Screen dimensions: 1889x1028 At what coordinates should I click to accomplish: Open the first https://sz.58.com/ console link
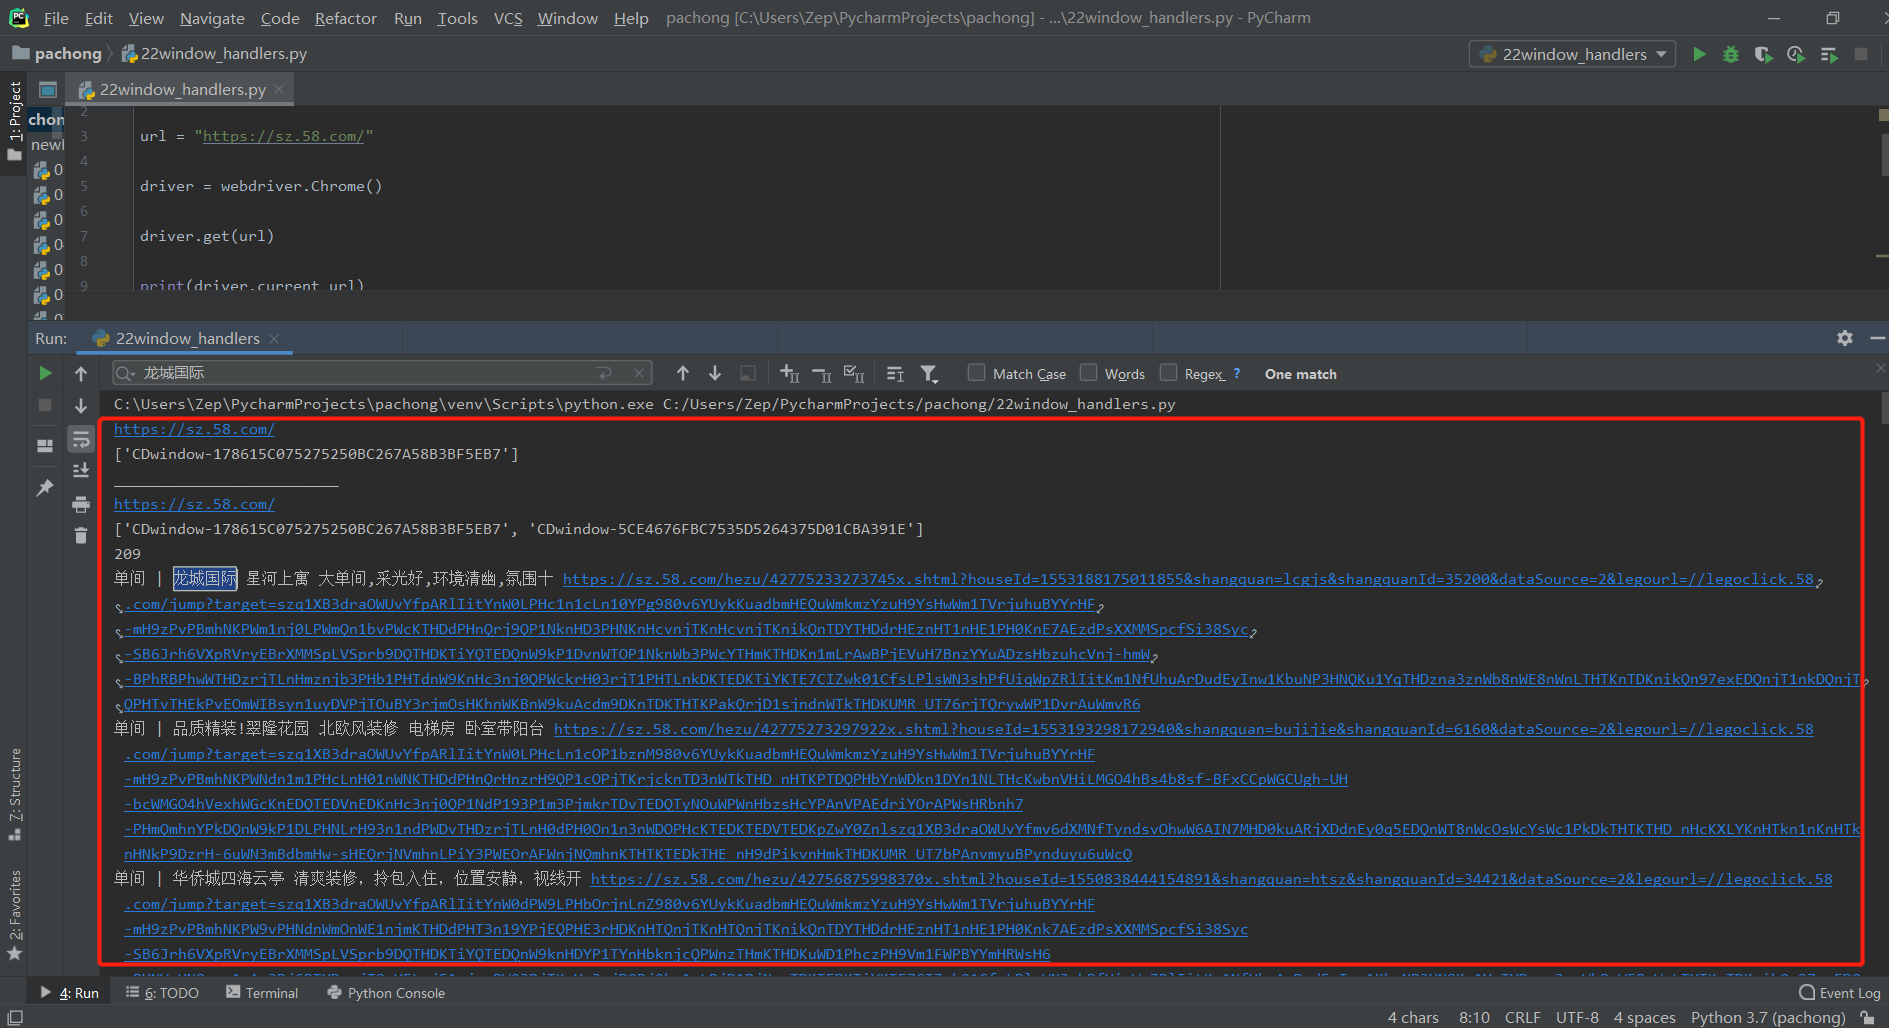click(x=194, y=429)
